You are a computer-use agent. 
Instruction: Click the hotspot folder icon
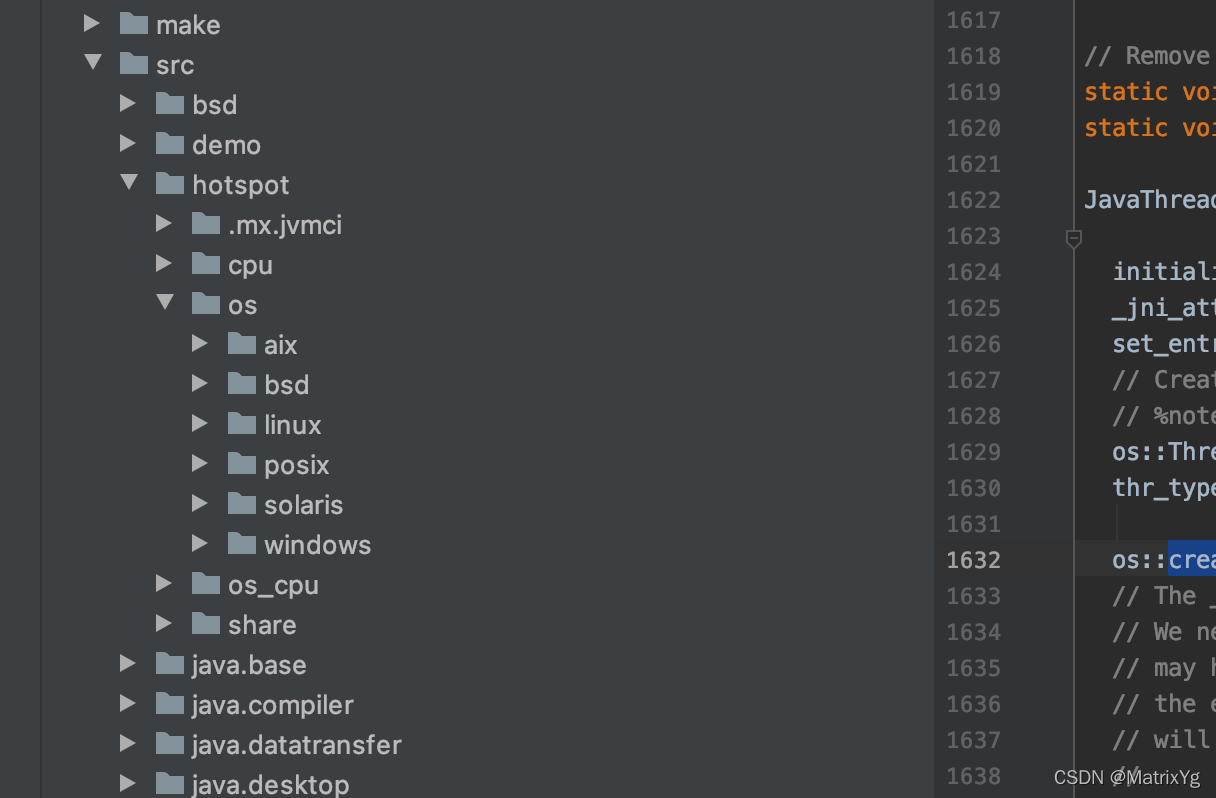tap(170, 184)
